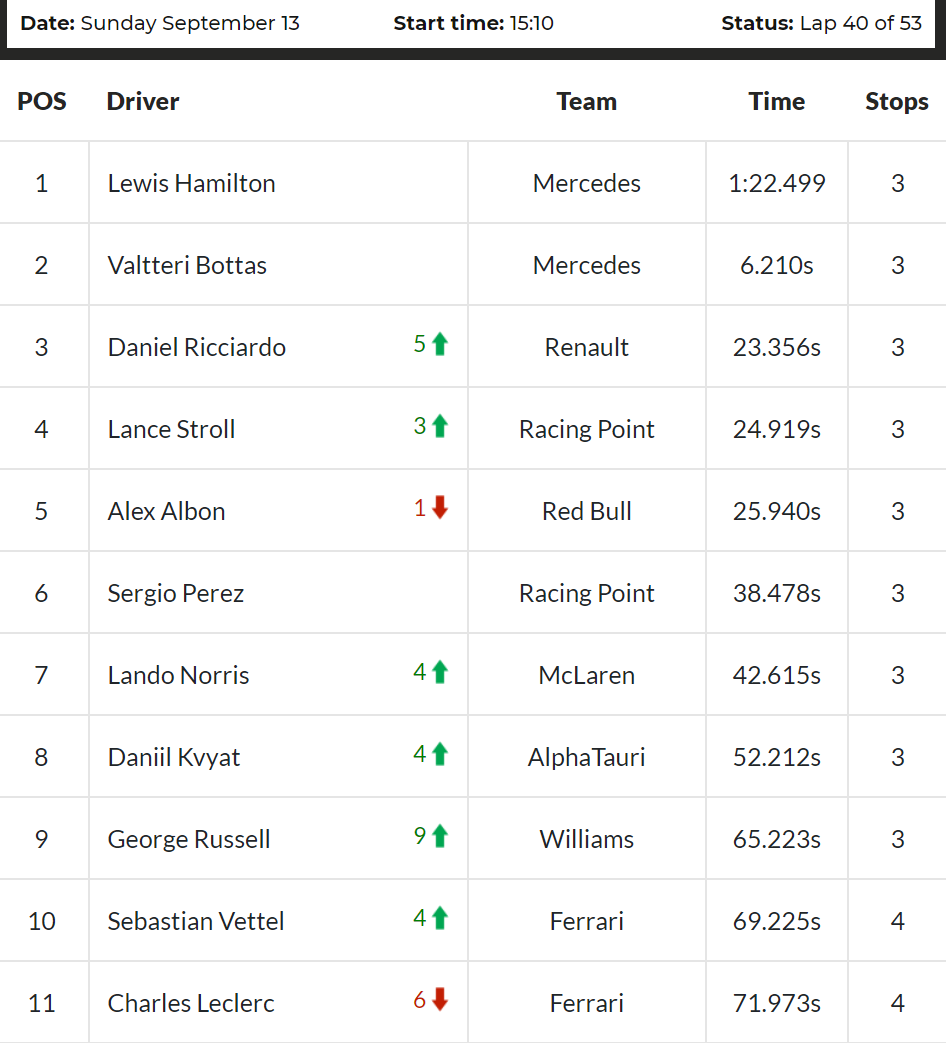Select the Driver column header
Screen dimensions: 946x1043
[143, 101]
